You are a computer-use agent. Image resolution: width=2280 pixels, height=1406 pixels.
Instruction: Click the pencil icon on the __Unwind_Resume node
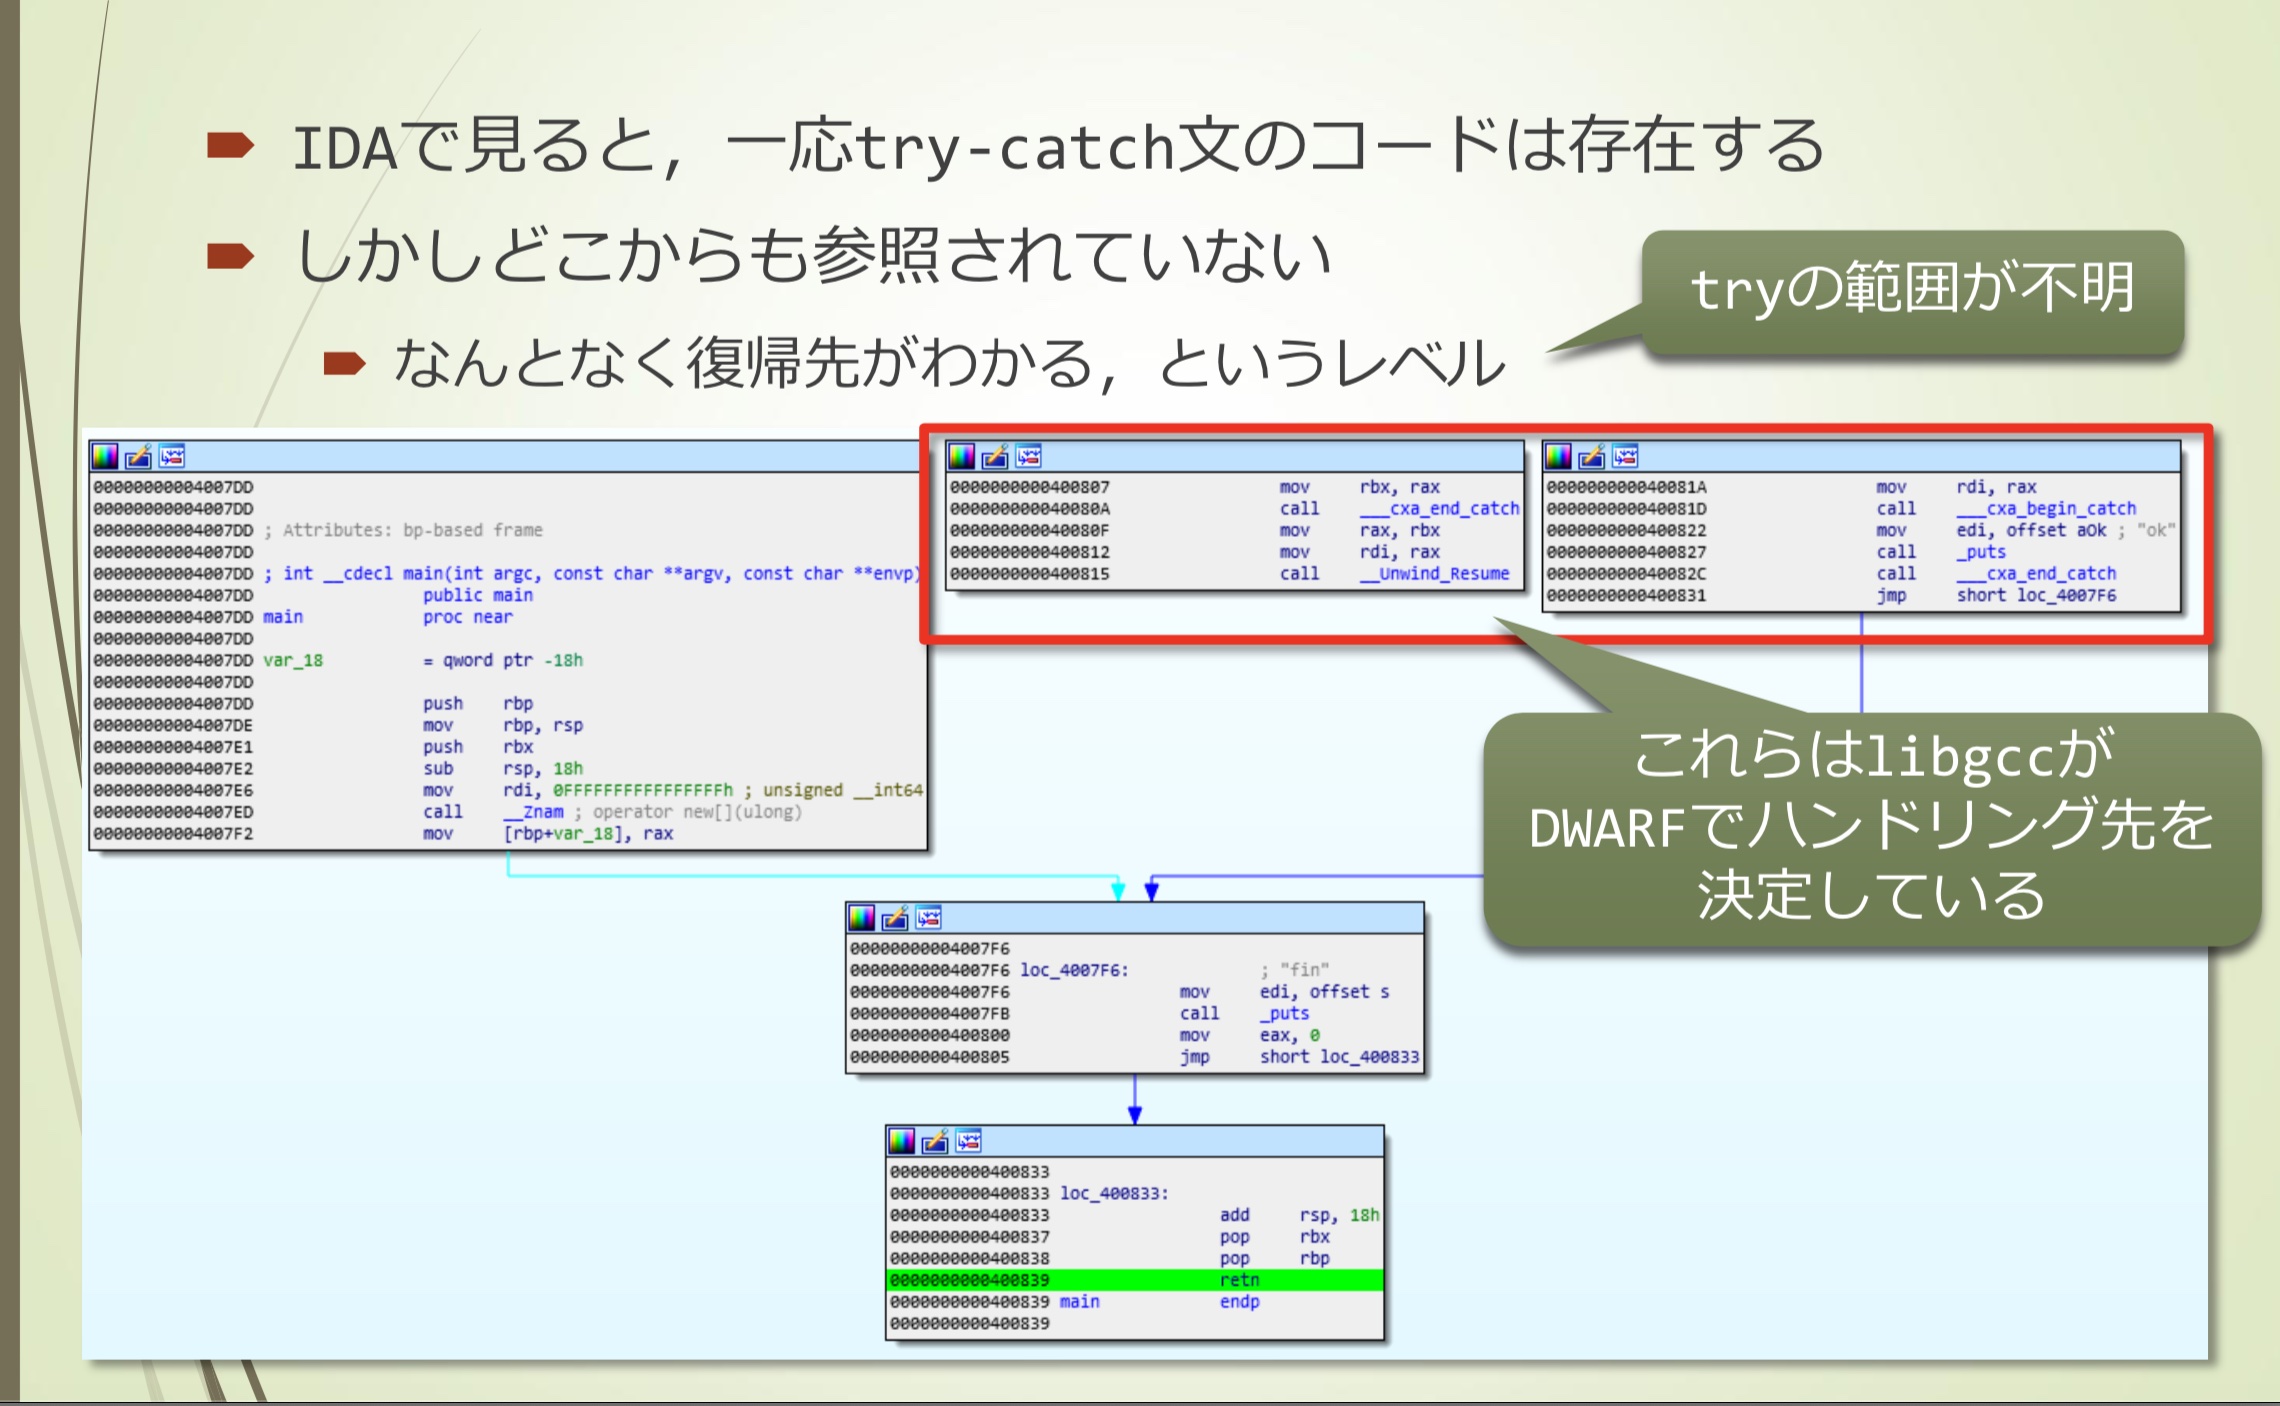(995, 457)
